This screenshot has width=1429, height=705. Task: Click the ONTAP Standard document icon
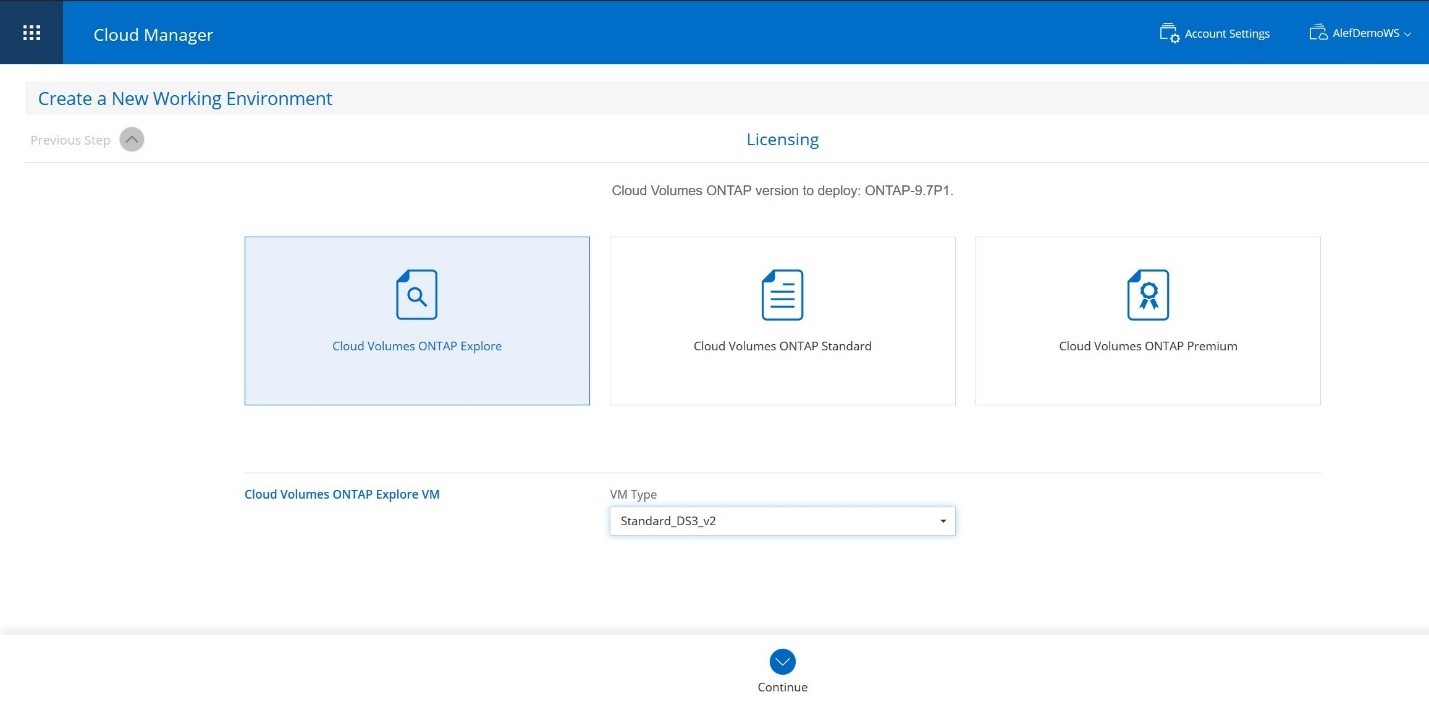[782, 295]
